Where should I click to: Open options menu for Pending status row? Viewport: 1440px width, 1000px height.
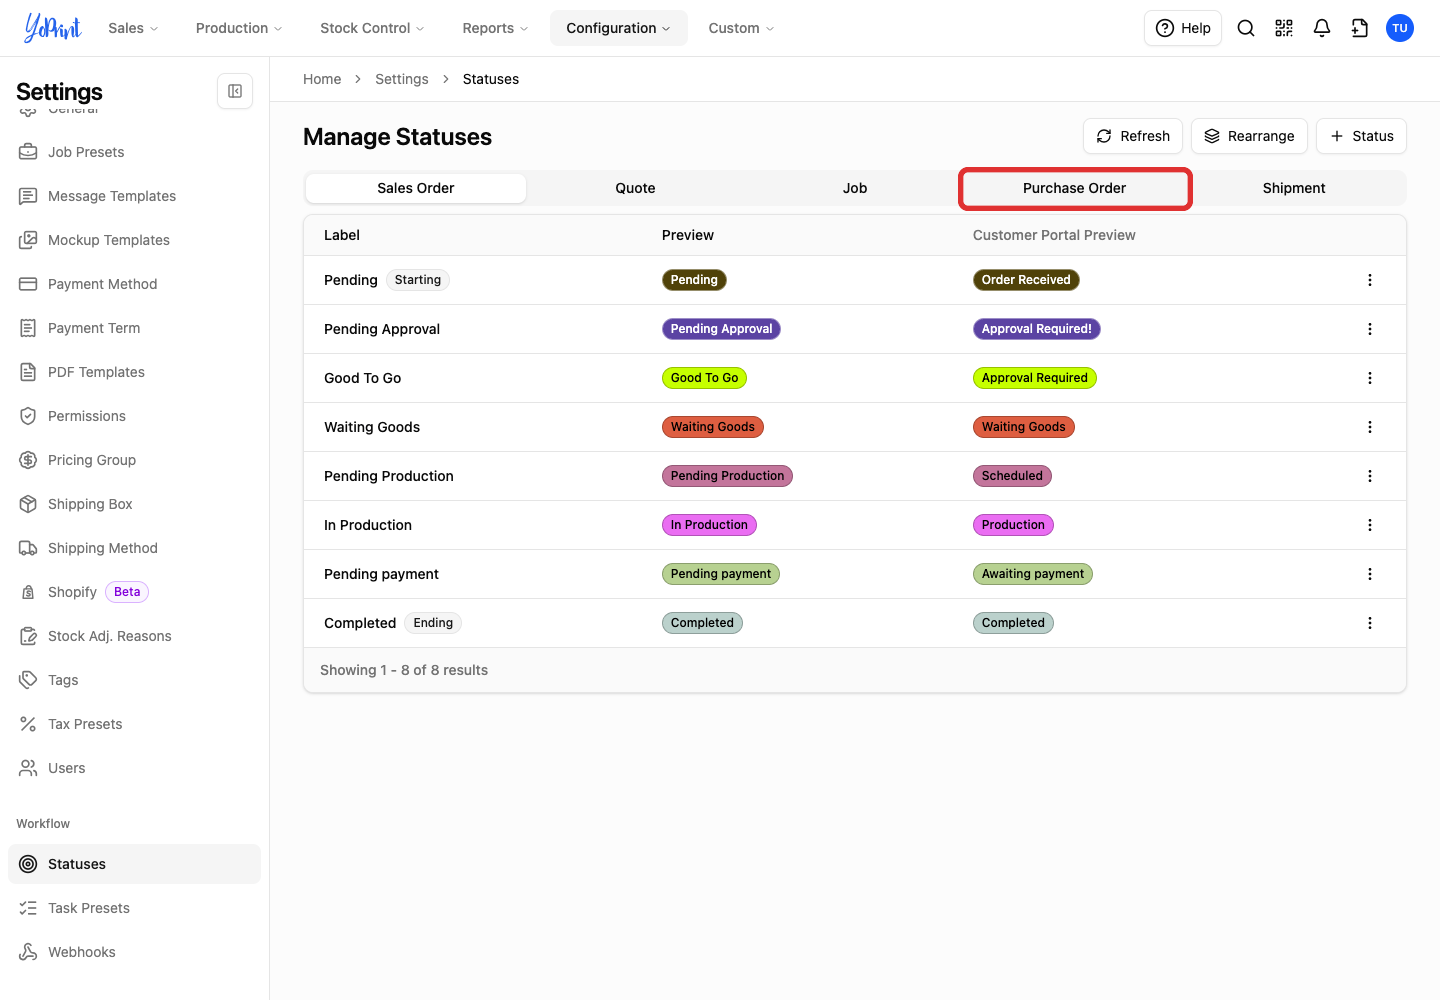pos(1370,280)
